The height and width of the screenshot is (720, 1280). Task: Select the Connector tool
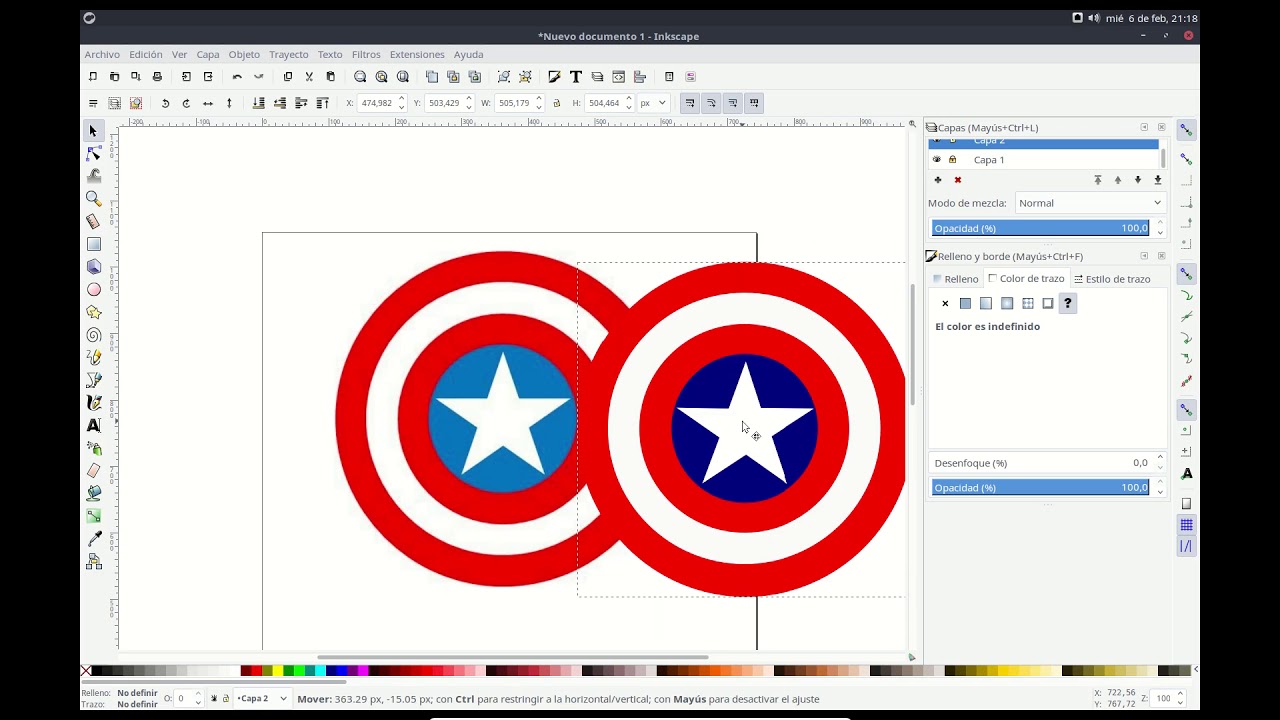tap(94, 562)
